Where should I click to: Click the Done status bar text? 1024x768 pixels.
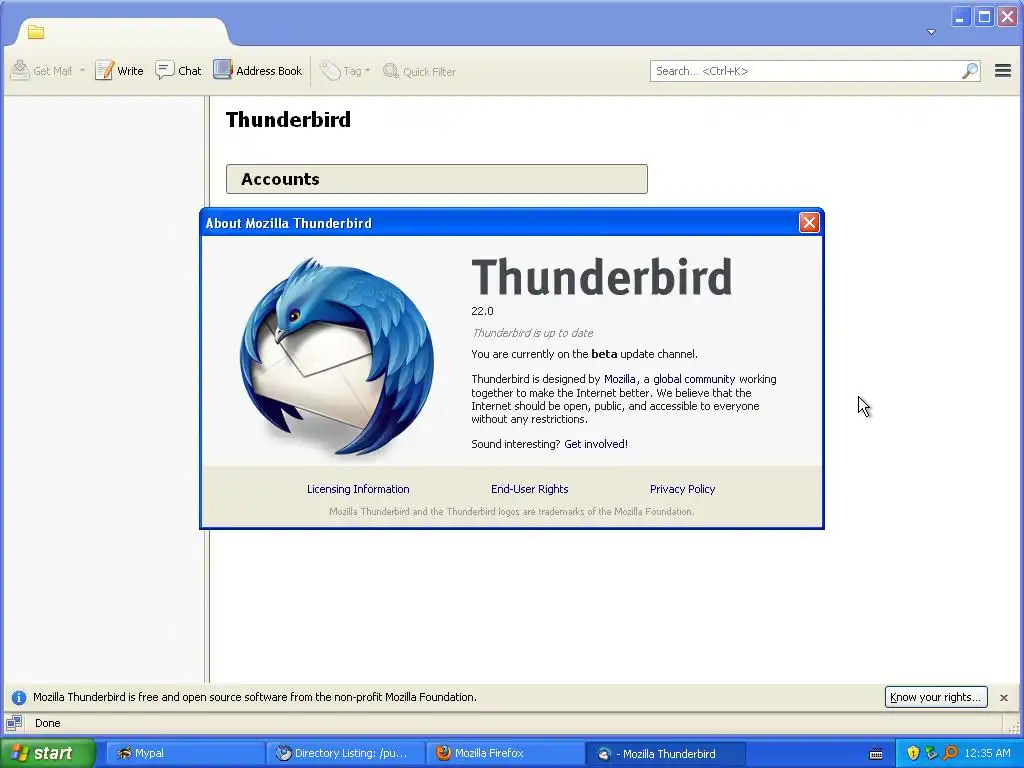[x=48, y=723]
